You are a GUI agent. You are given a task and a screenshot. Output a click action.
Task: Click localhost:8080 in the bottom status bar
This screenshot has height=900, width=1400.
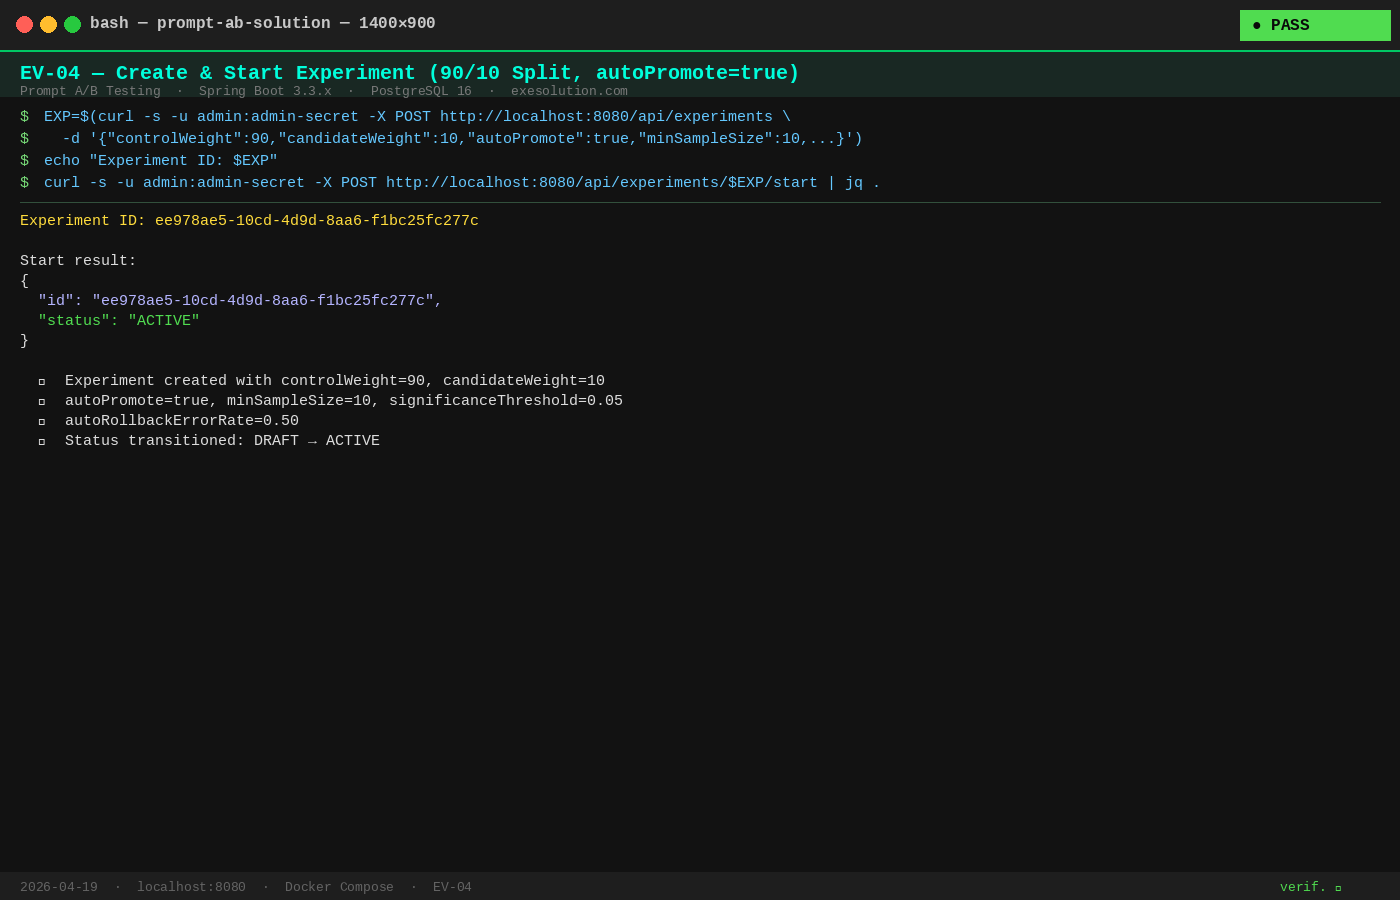(191, 888)
